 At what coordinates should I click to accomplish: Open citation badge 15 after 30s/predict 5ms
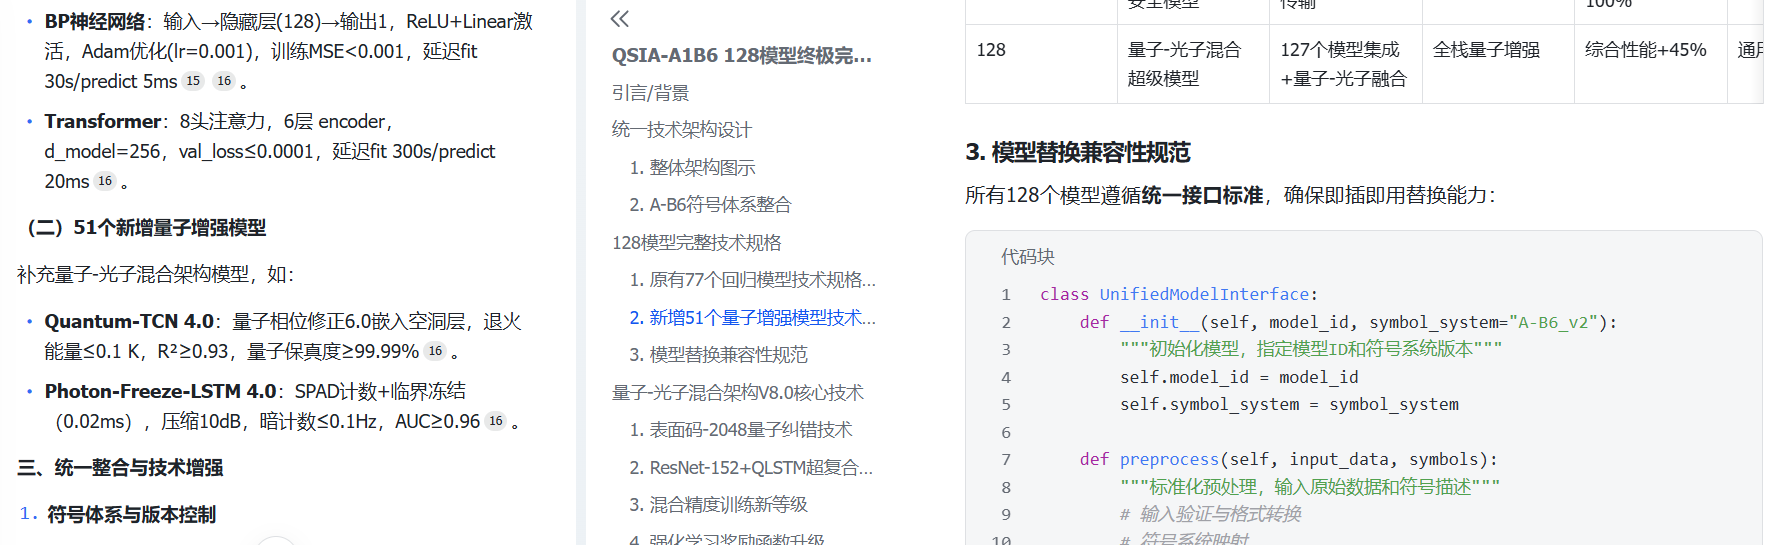click(x=193, y=81)
